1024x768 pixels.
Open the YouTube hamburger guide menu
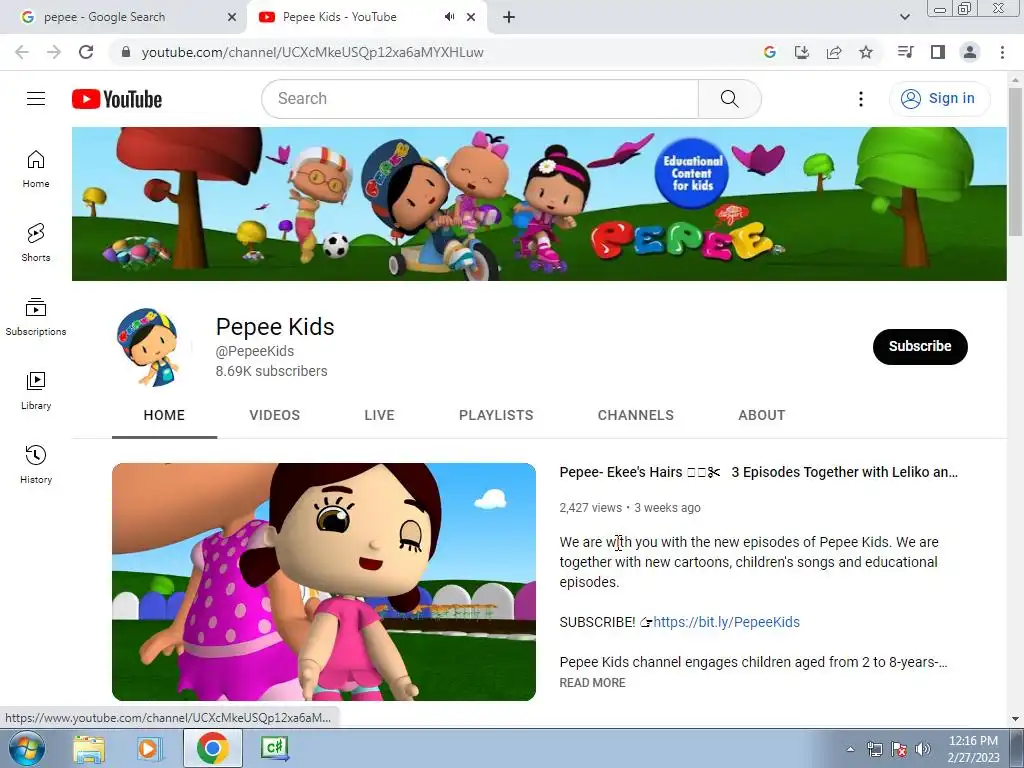[36, 99]
